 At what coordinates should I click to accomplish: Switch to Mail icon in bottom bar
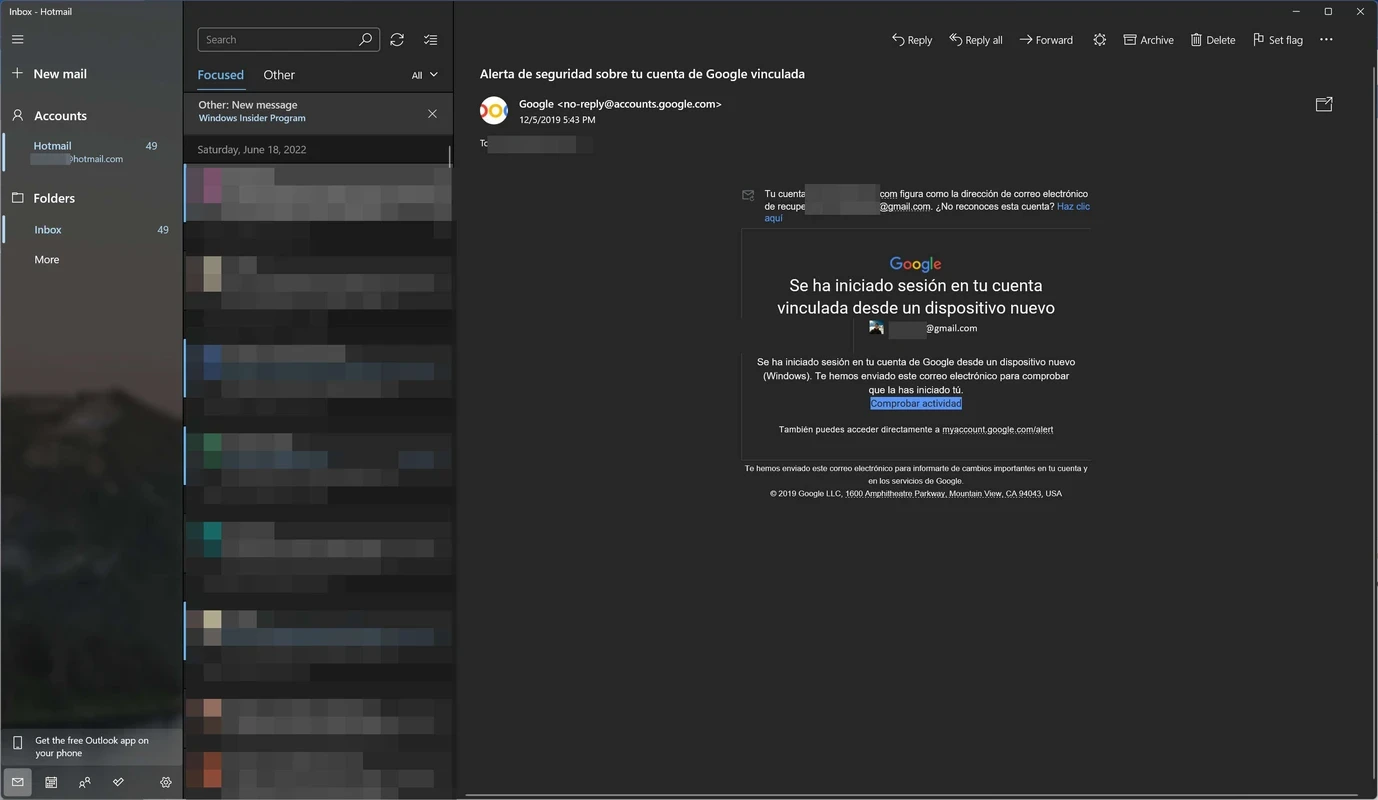tap(17, 782)
